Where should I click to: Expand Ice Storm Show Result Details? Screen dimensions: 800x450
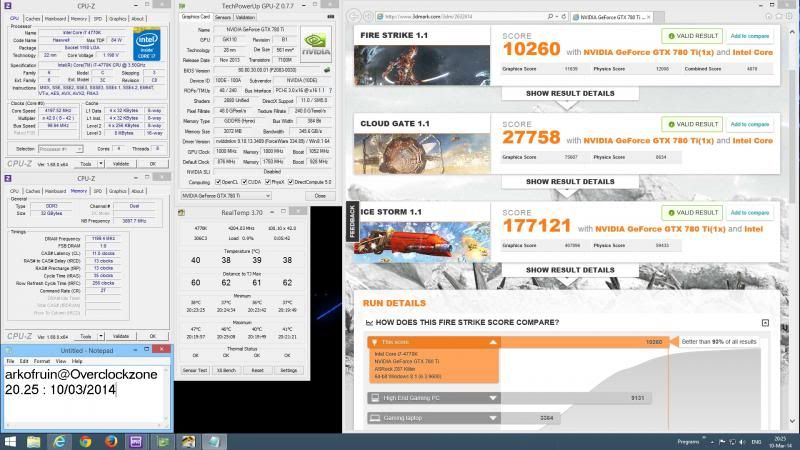click(570, 270)
